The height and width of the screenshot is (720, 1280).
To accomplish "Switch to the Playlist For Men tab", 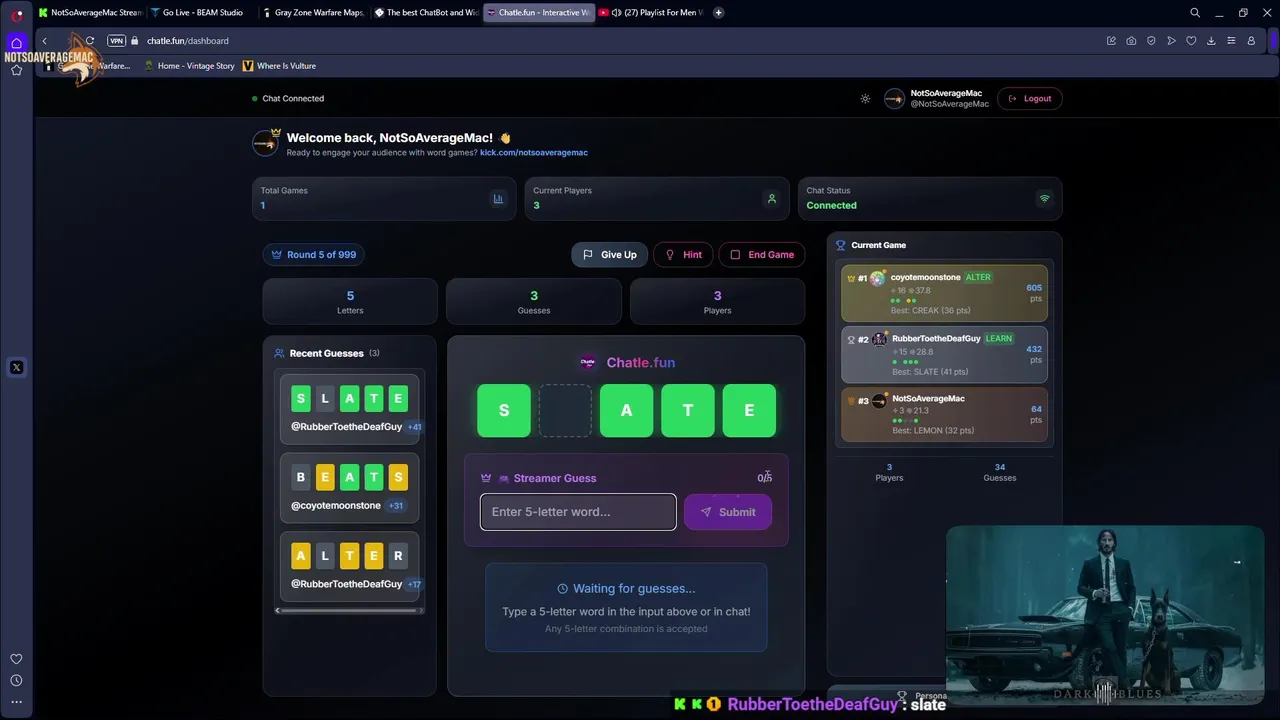I will pos(651,13).
